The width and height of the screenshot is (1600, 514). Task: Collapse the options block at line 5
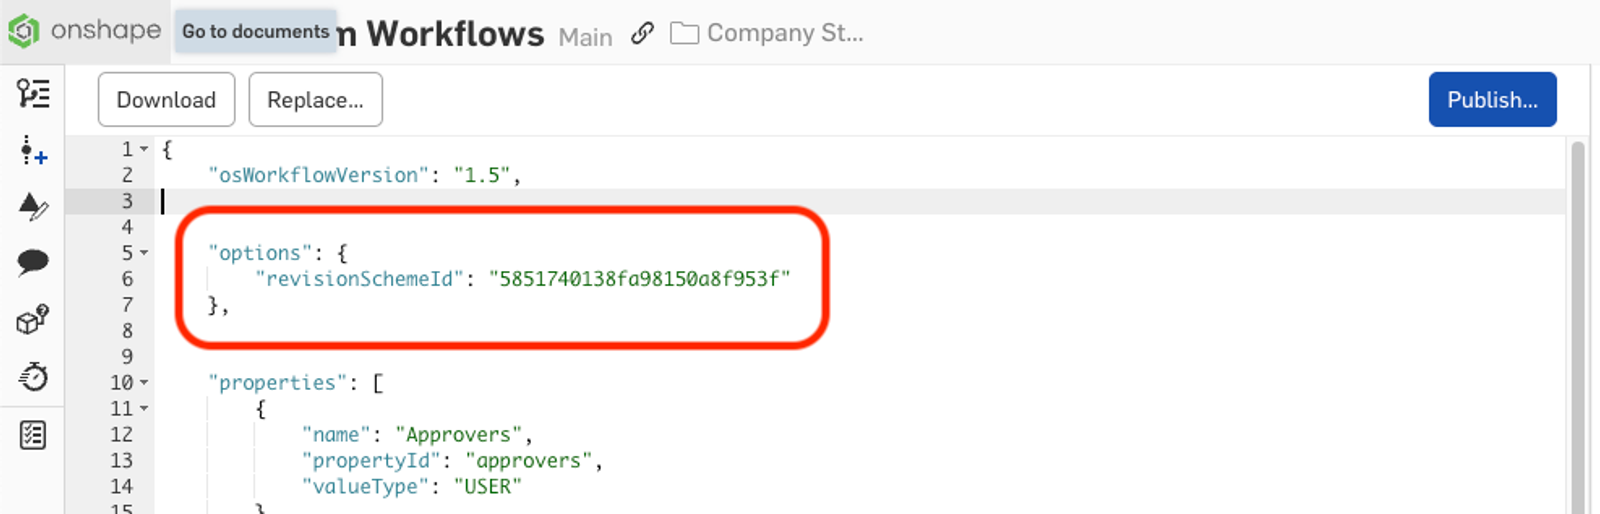coord(144,253)
